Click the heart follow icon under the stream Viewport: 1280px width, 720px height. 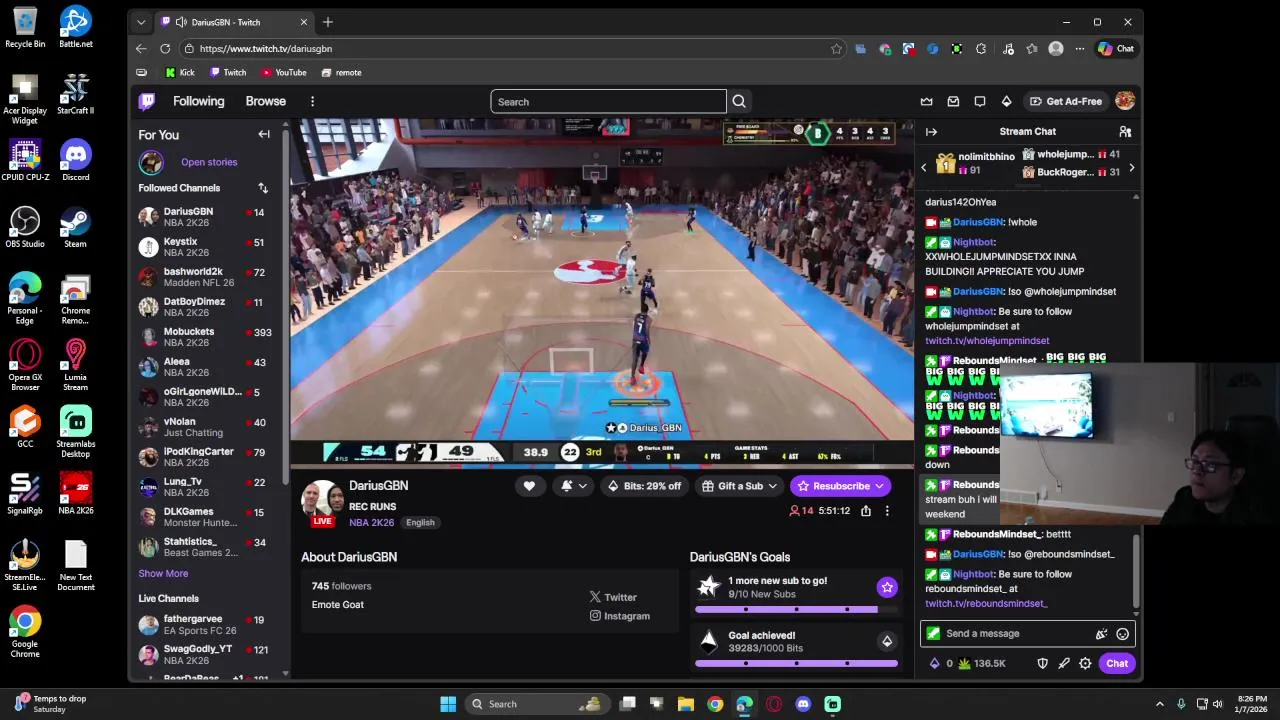[x=529, y=486]
